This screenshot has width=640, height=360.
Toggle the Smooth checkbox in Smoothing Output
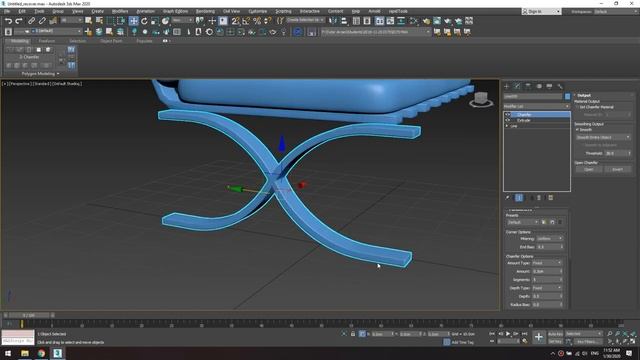click(x=577, y=130)
